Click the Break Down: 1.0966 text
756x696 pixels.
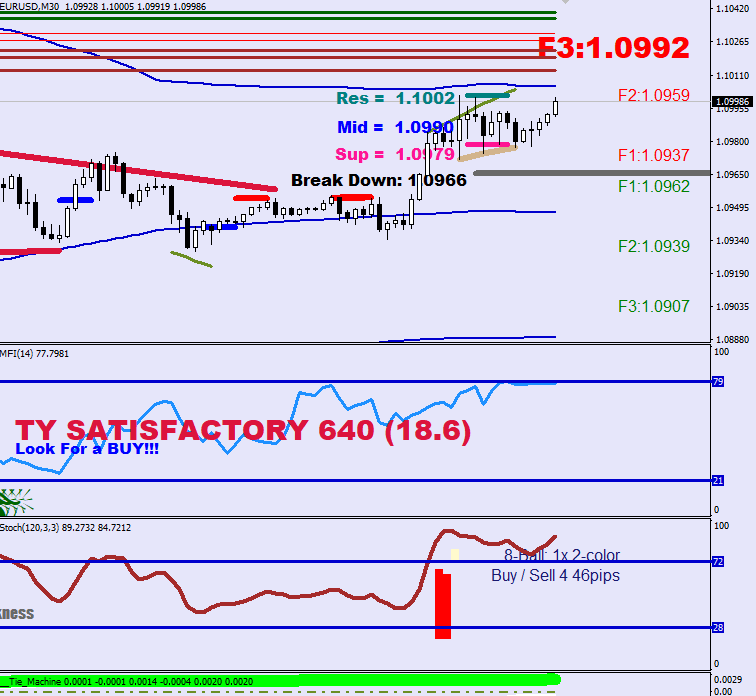pos(378,180)
